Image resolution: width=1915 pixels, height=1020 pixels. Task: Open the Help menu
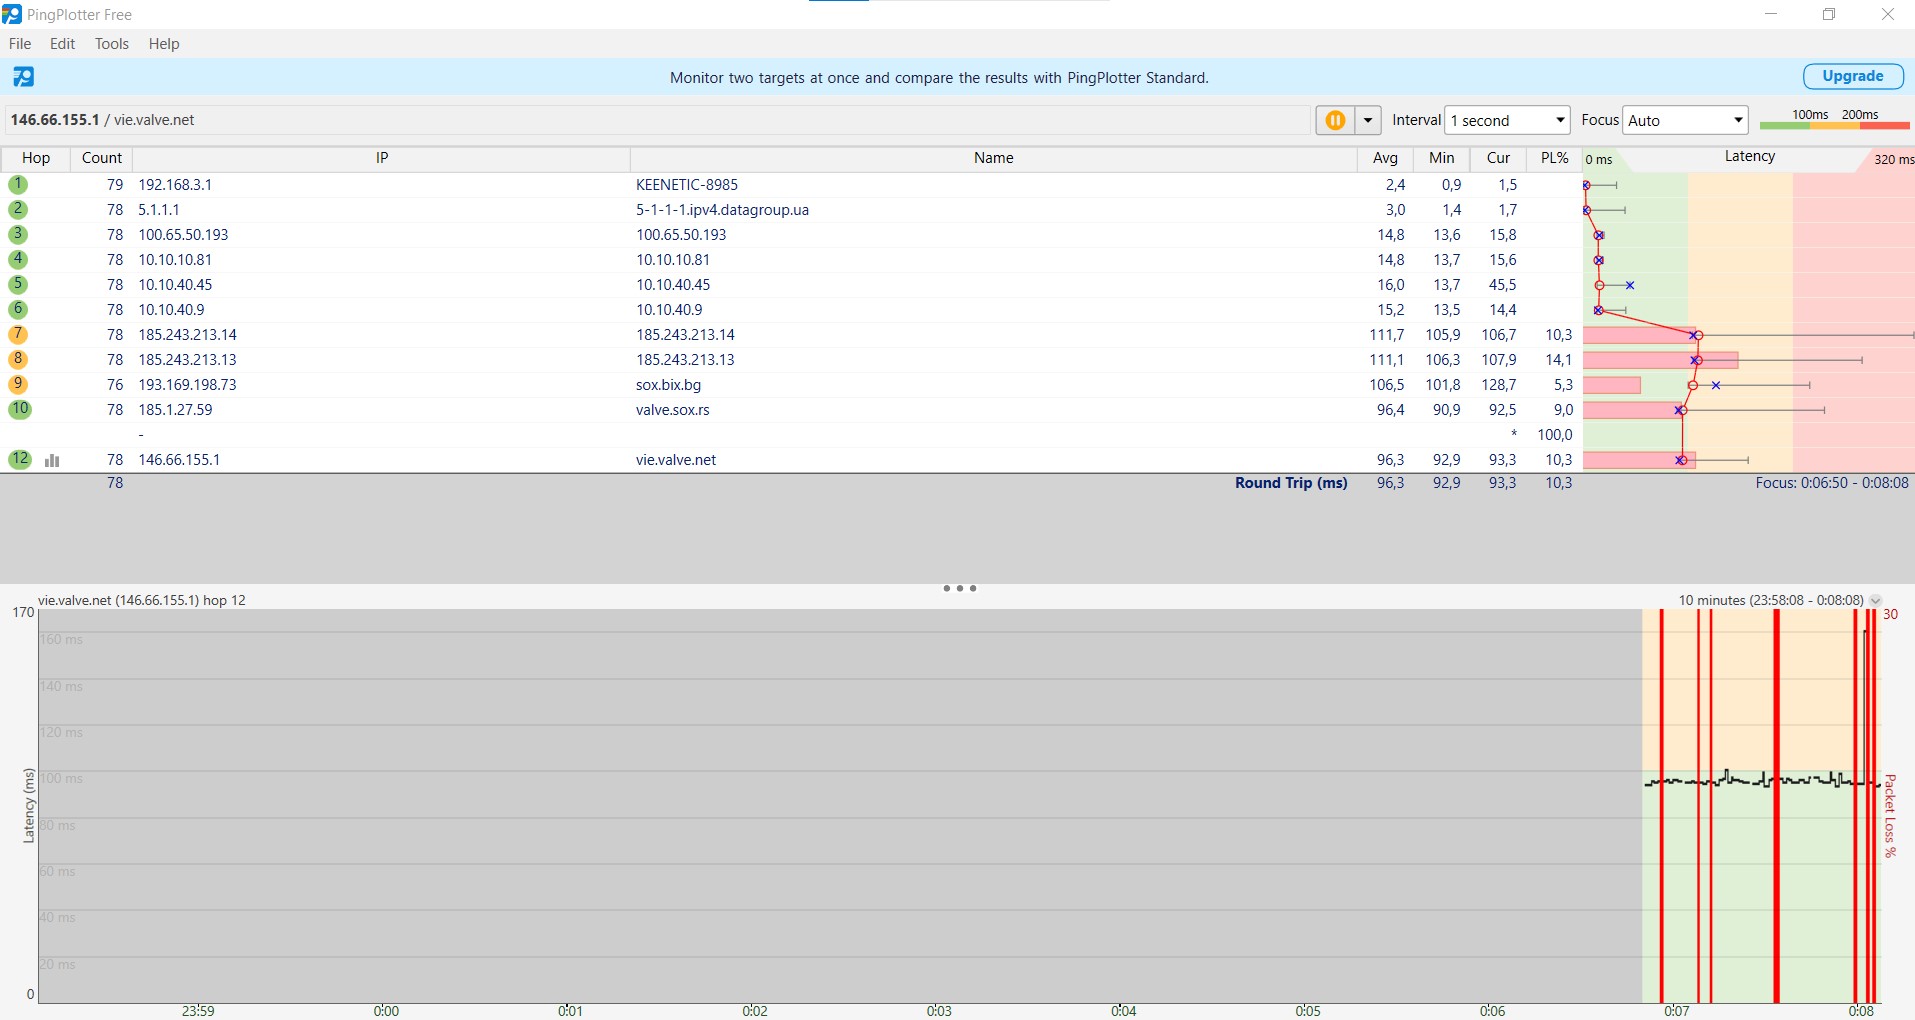(164, 44)
